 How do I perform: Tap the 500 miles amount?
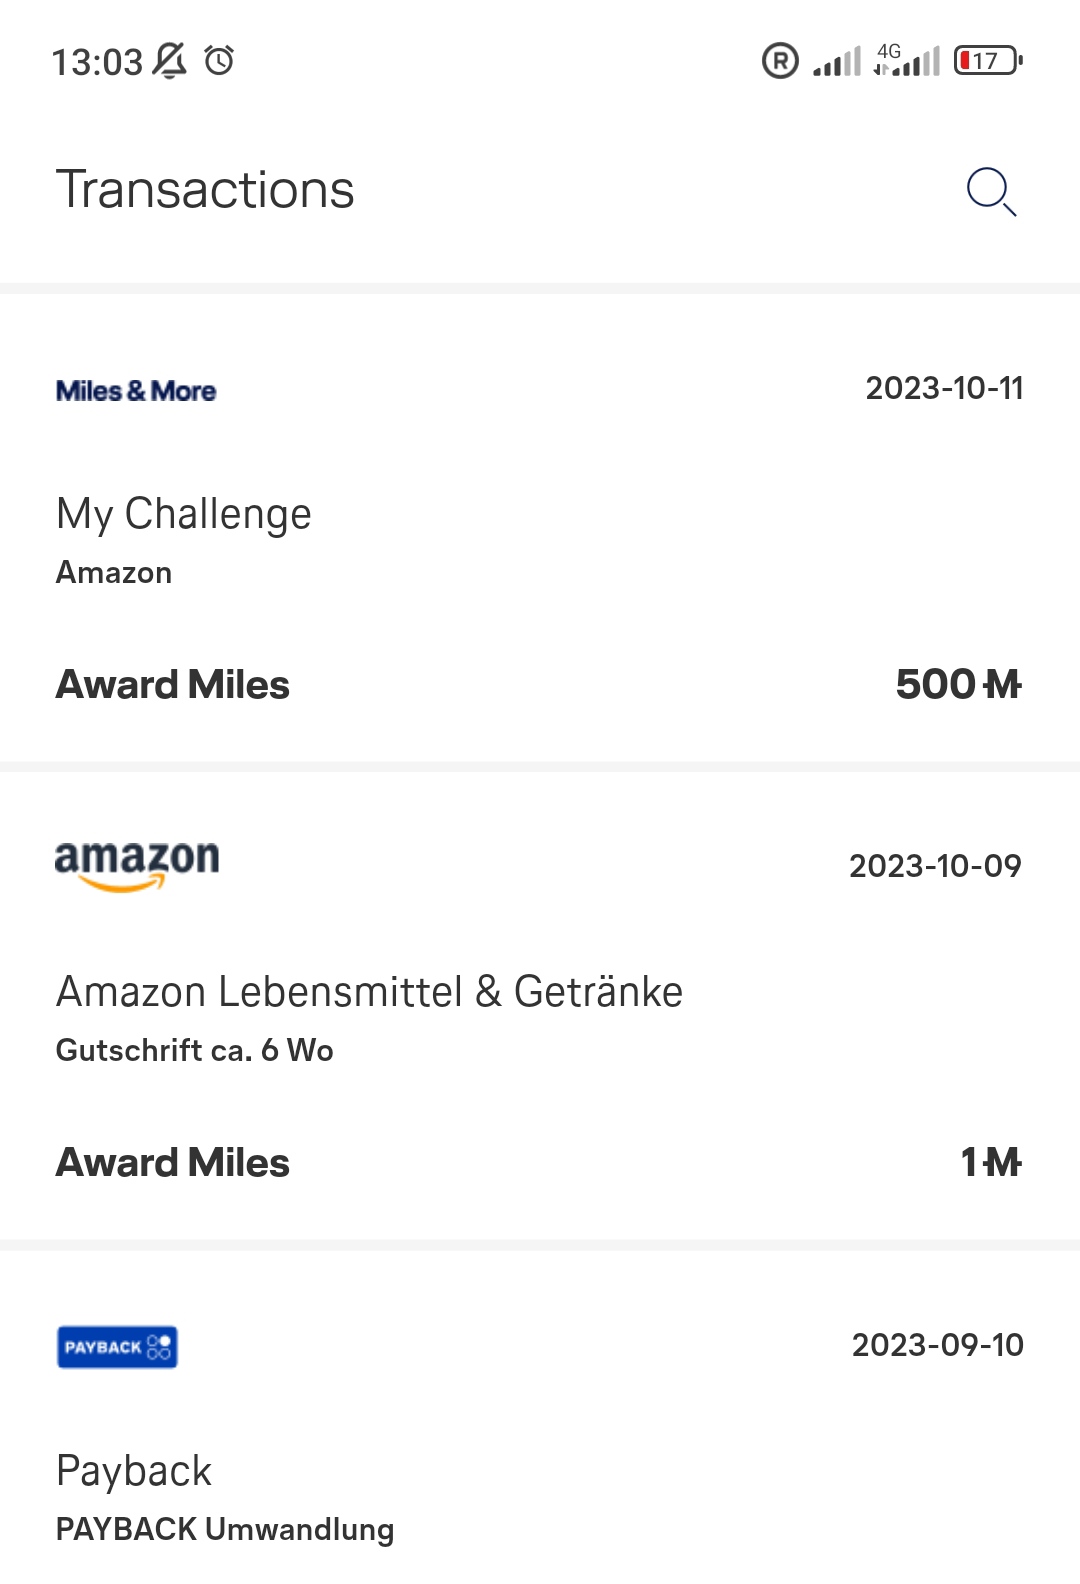[957, 685]
